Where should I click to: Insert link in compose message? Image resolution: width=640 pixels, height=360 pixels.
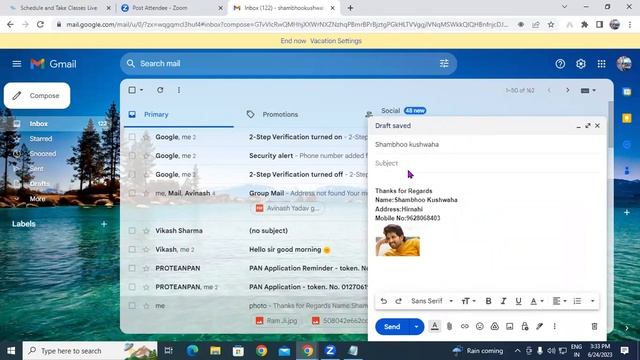(x=464, y=326)
